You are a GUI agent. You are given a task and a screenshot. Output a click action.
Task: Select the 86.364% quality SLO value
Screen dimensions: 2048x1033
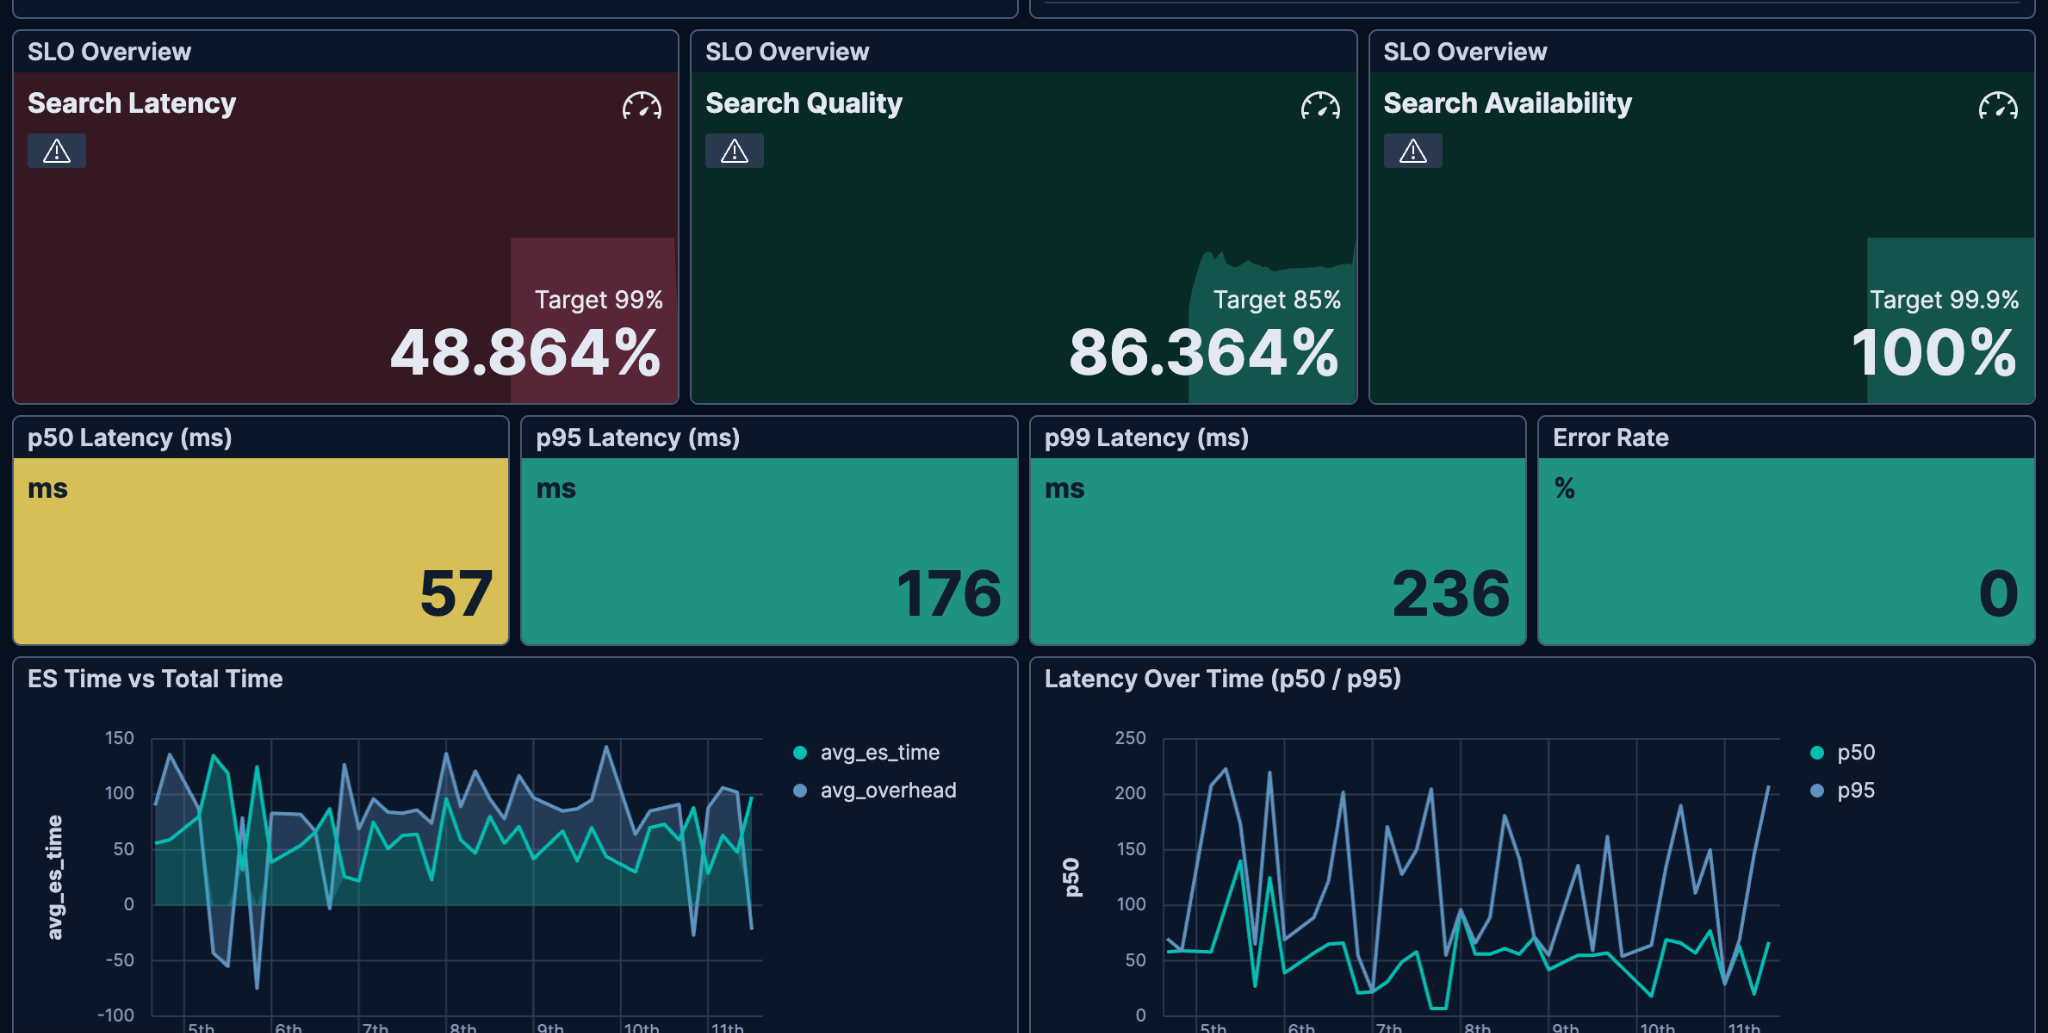pos(1204,353)
